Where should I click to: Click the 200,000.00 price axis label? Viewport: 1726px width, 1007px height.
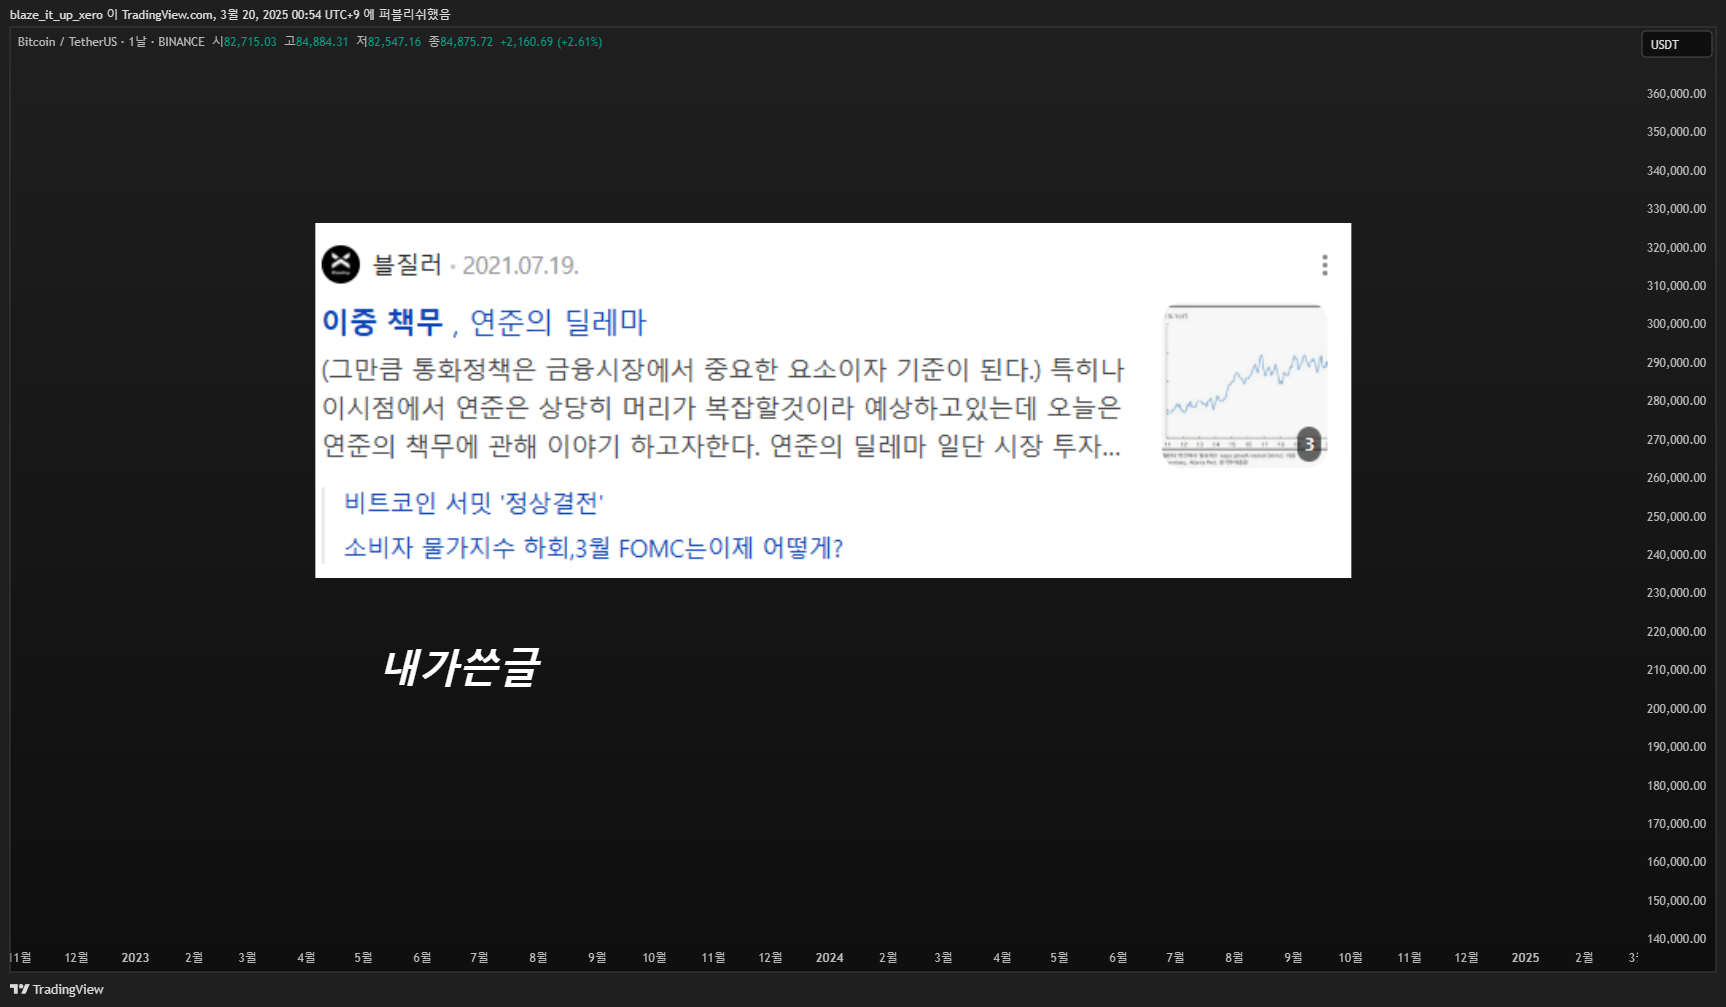coord(1676,709)
